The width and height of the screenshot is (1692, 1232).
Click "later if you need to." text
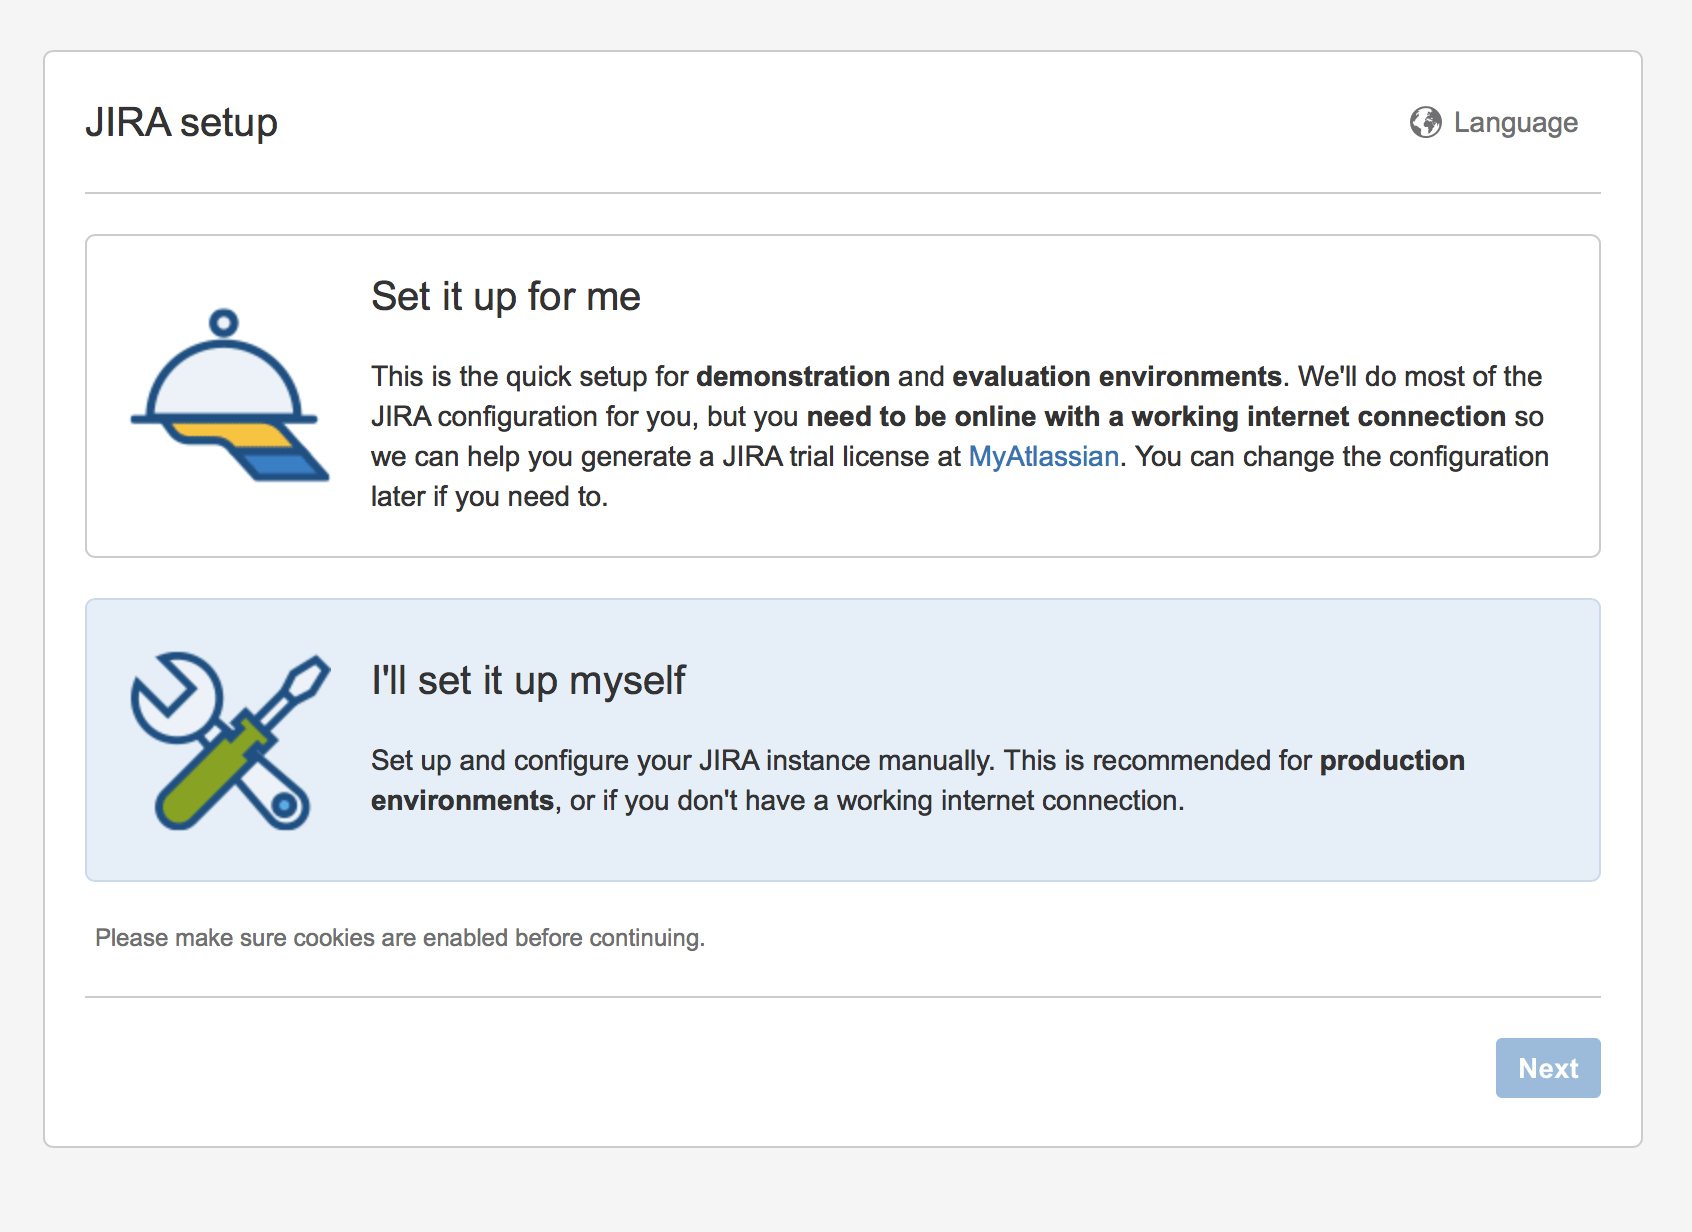[489, 496]
